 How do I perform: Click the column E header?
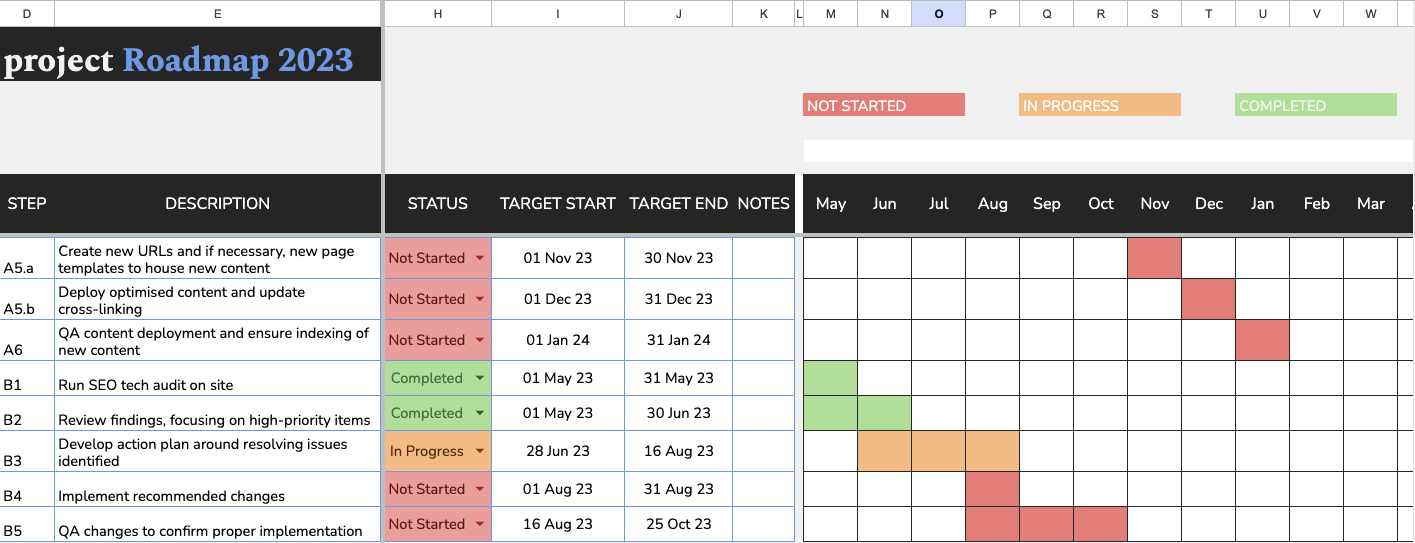point(218,13)
